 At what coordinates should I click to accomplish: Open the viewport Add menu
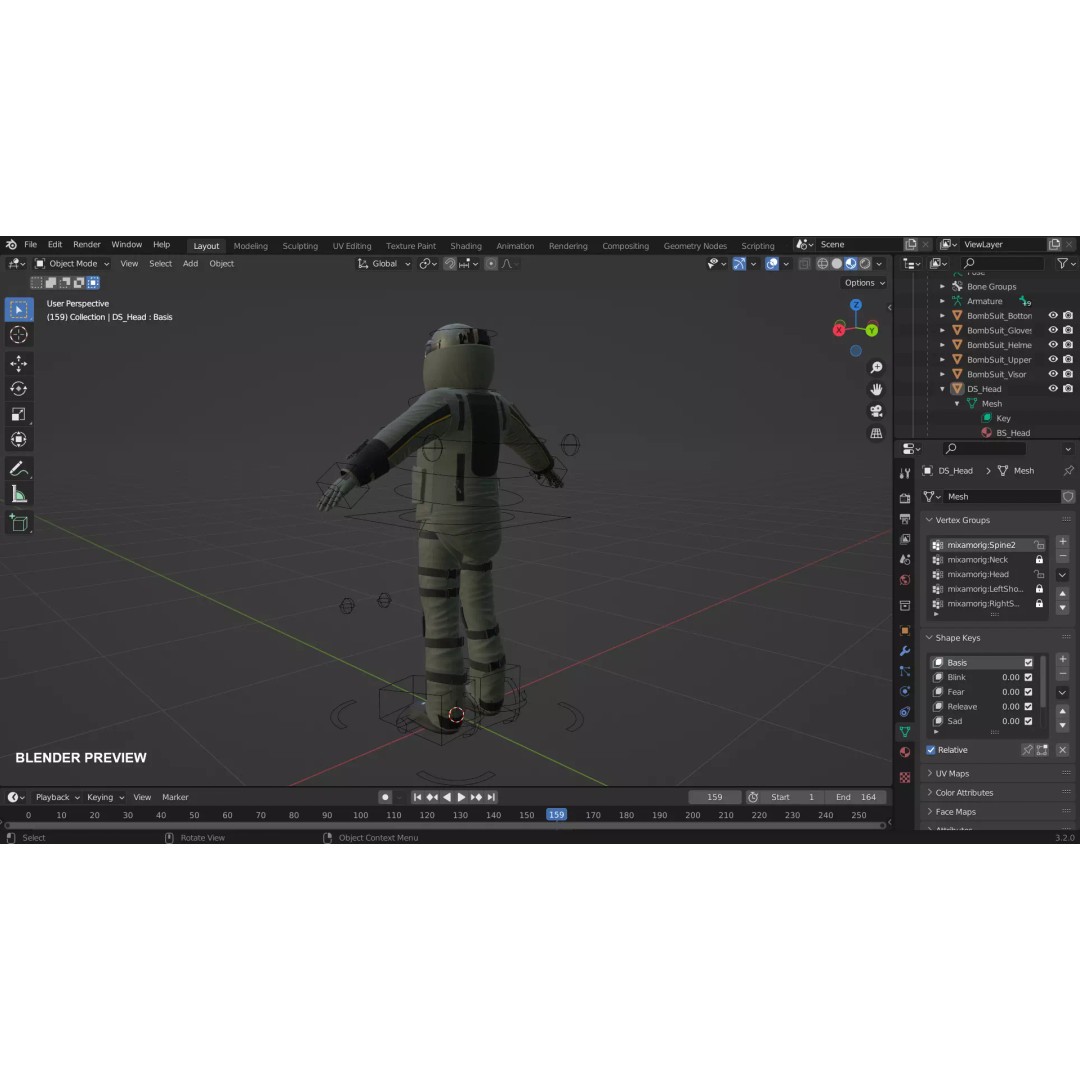point(190,264)
